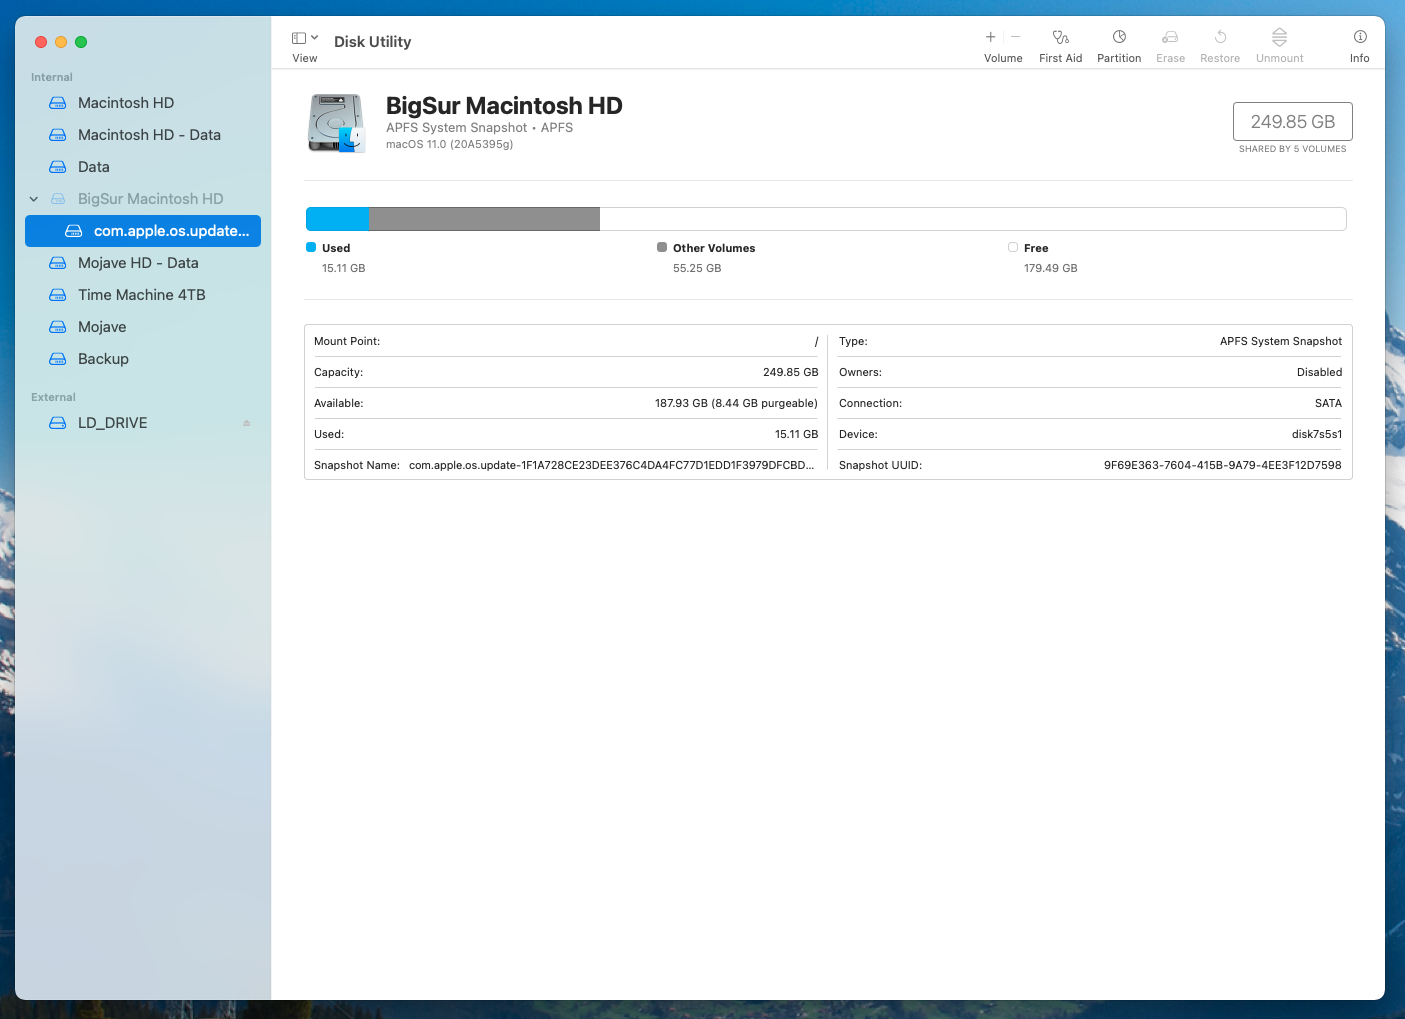Click the Snapshot Name value text

coord(612,465)
